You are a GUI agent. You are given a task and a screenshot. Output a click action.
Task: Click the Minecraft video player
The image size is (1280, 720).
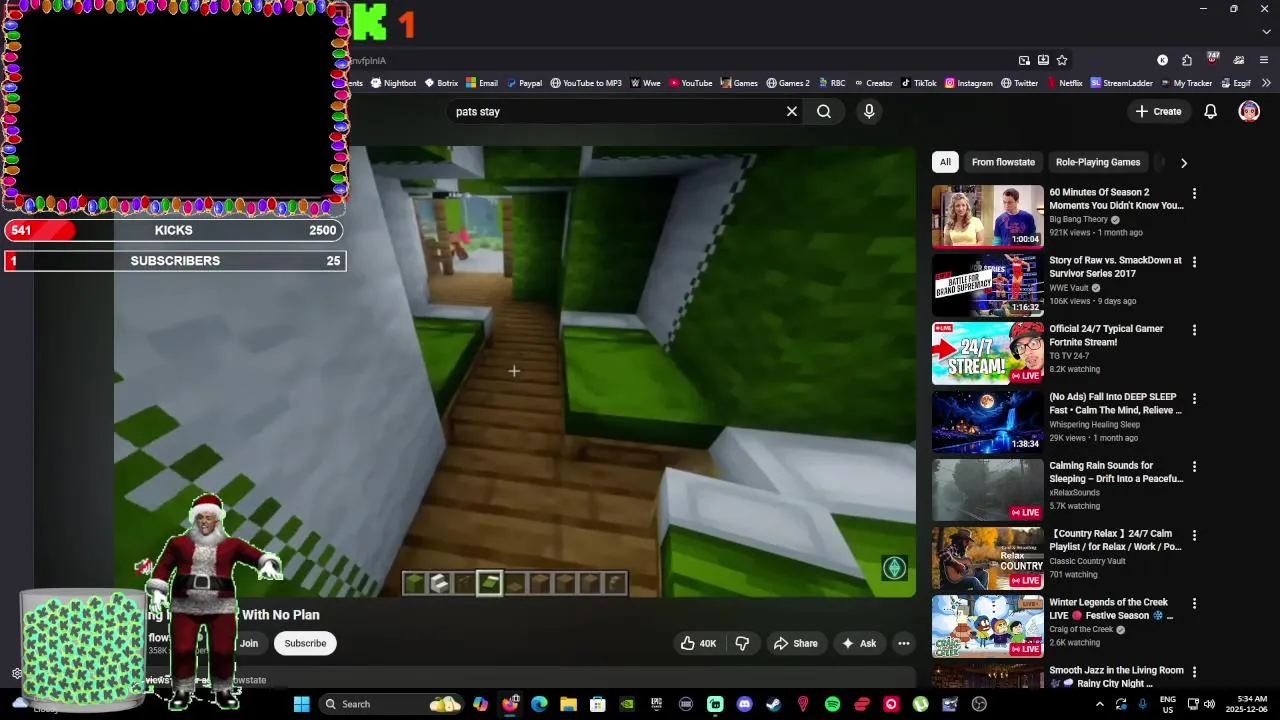point(514,372)
